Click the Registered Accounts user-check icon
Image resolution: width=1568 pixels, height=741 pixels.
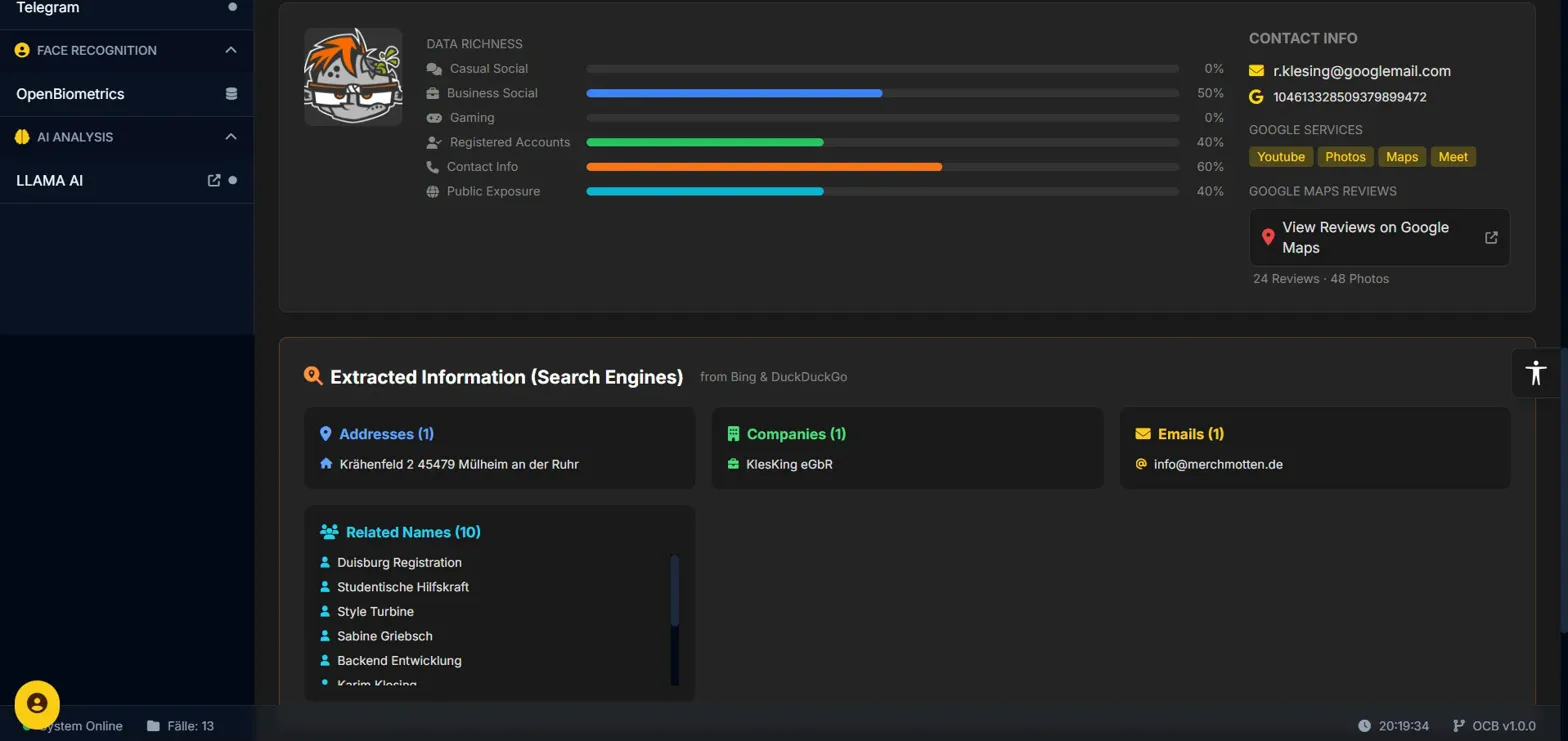coord(434,142)
